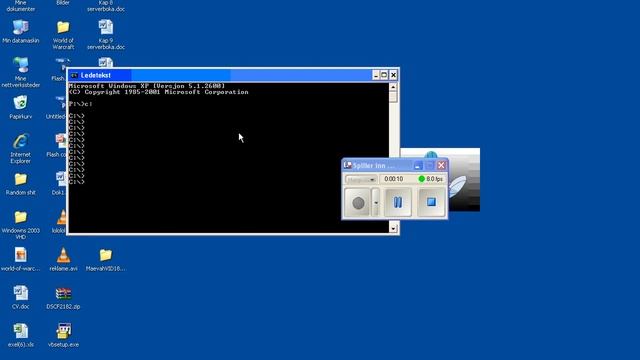Minimize the Spiller inn recorder window
Image resolution: width=640 pixels, height=360 pixels.
418,165
